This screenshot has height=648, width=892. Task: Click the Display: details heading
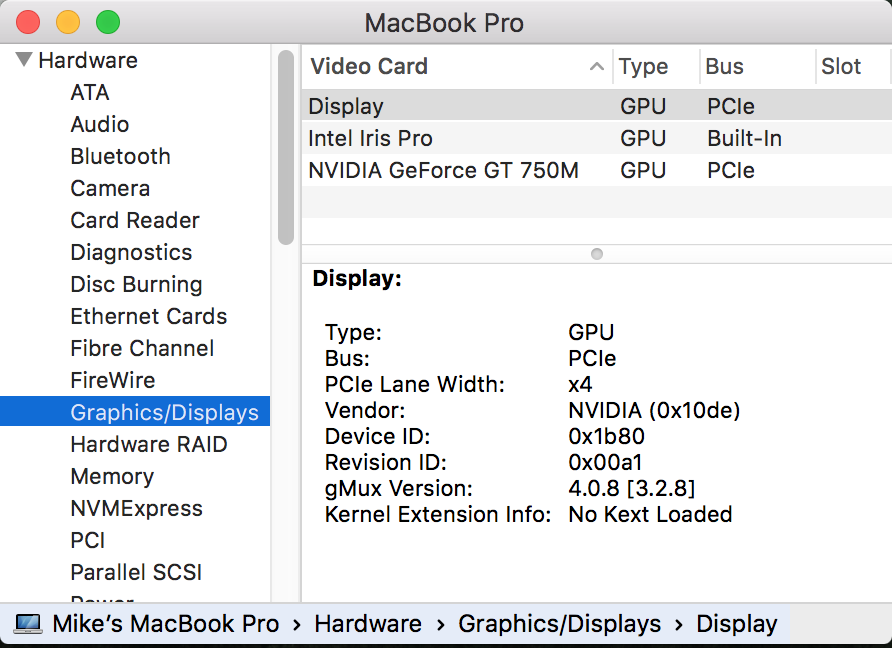[x=357, y=278]
